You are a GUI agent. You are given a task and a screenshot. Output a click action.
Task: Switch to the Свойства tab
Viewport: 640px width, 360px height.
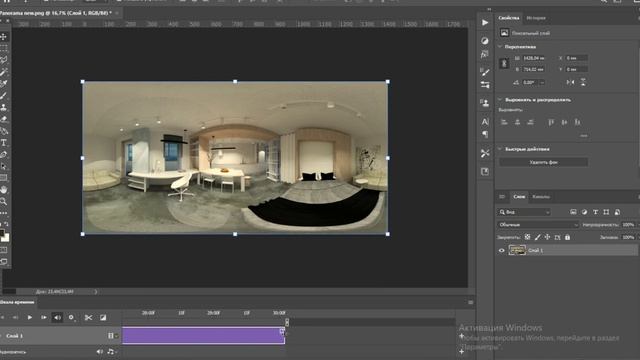click(509, 18)
